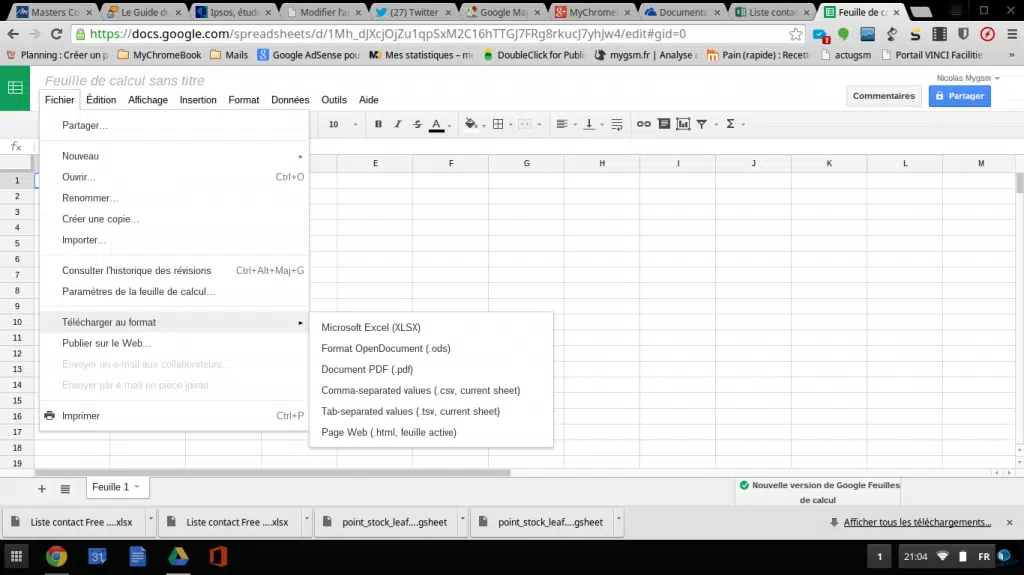Open the fill color bucket
Screen dimensions: 1024x575
[470, 124]
